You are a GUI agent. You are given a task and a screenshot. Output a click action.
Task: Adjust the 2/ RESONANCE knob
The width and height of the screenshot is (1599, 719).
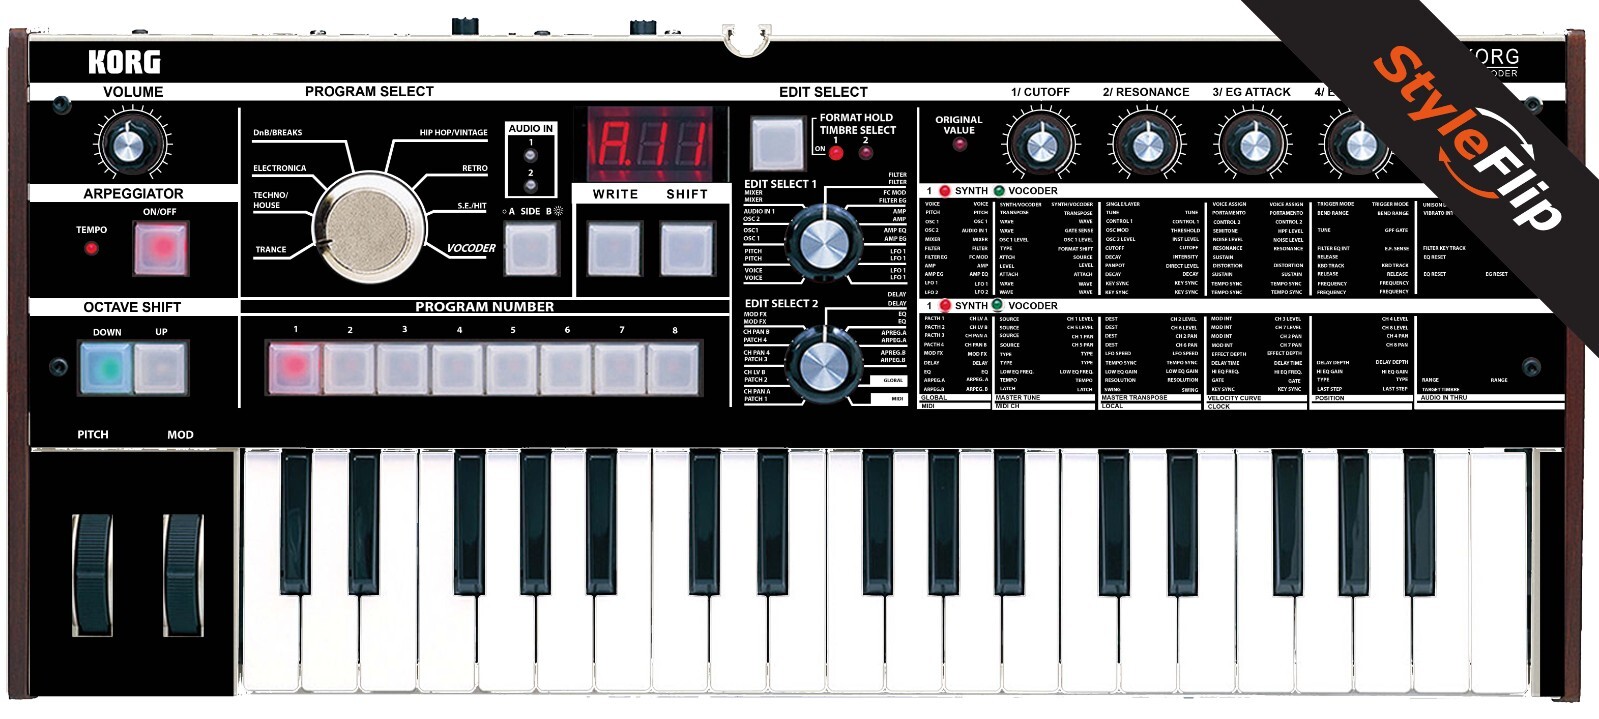tap(1146, 146)
